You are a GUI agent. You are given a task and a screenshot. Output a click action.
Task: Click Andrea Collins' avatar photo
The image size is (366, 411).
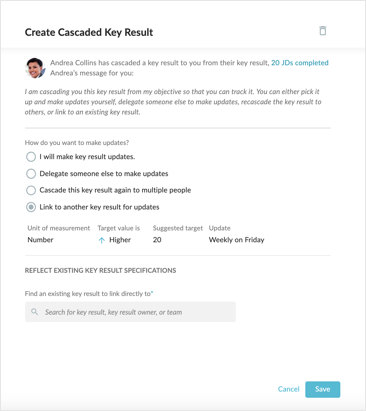point(35,68)
